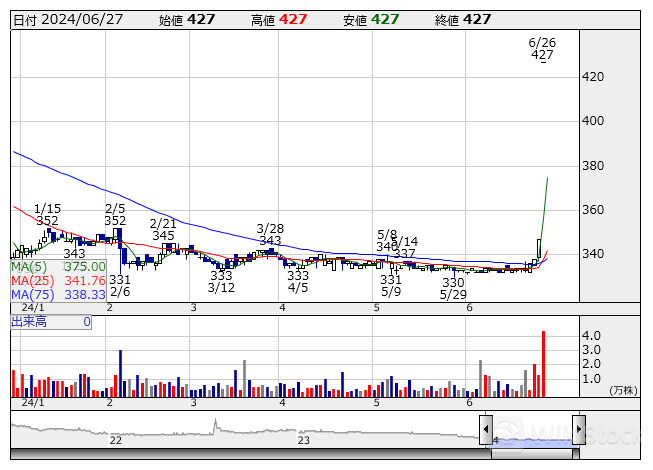This screenshot has height=470, width=653.
Task: Click the MA(5) 375.00 legend label
Action: click(59, 267)
